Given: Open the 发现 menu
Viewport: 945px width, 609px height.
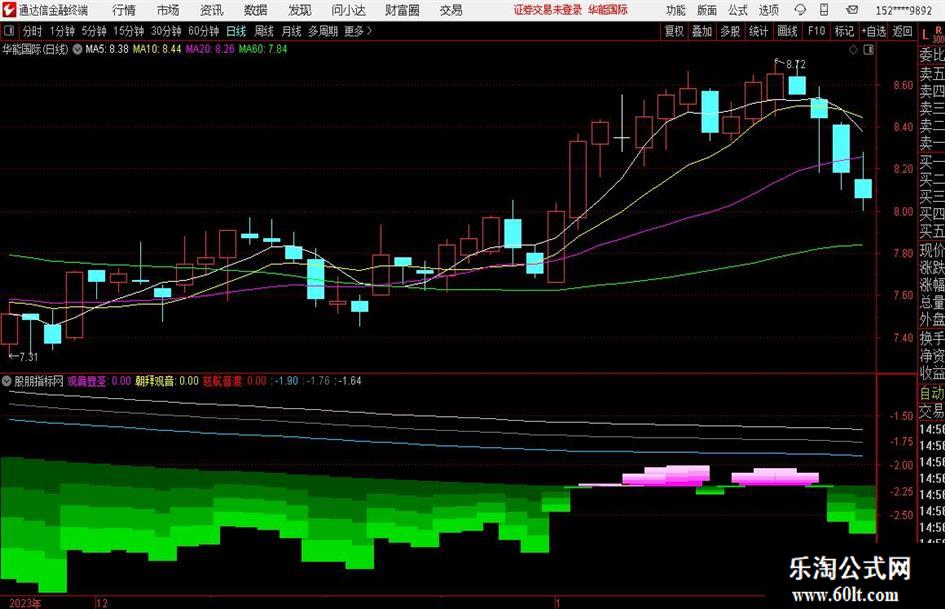Looking at the screenshot, I should tap(300, 10).
